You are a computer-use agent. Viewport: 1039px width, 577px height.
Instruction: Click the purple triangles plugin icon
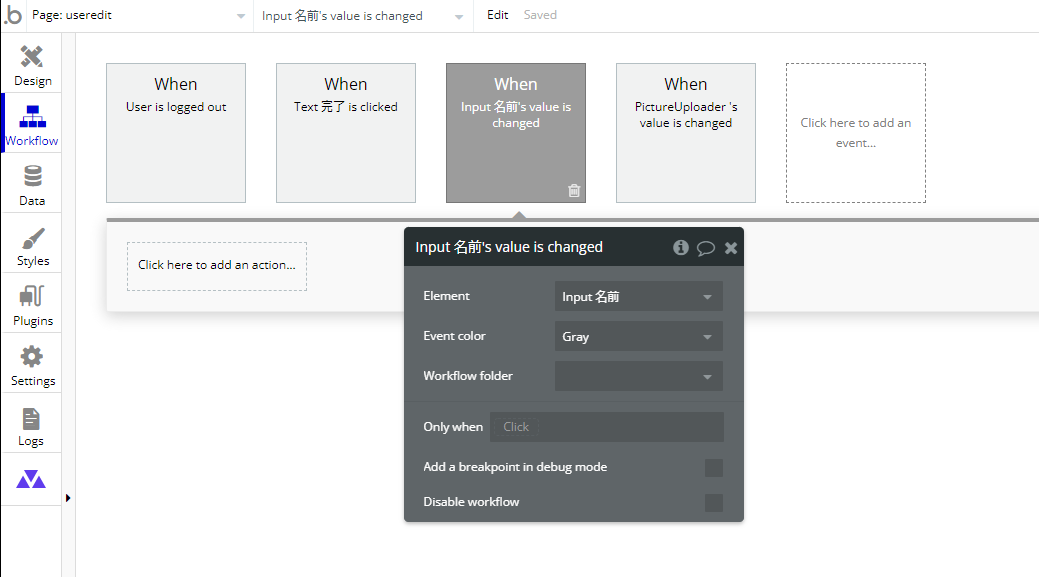[31, 479]
